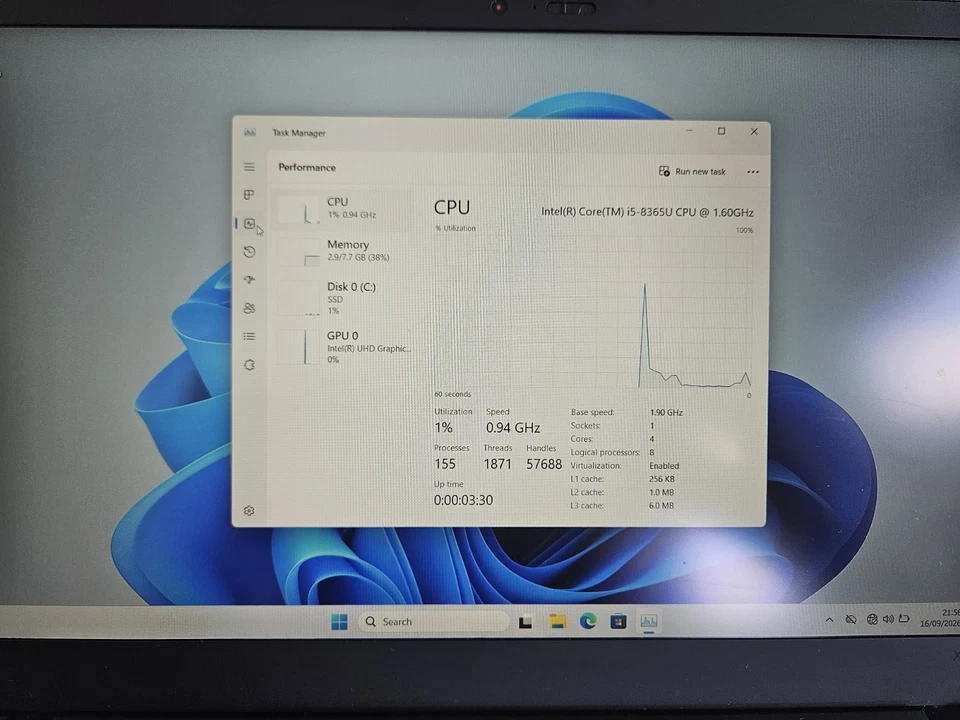960x720 pixels.
Task: Click the 0.94 GHz speed value
Action: [x=512, y=427]
